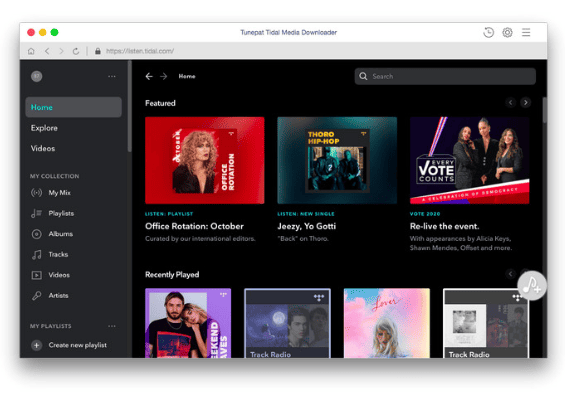
Task: Click the Recently Played section heading
Action: (172, 274)
